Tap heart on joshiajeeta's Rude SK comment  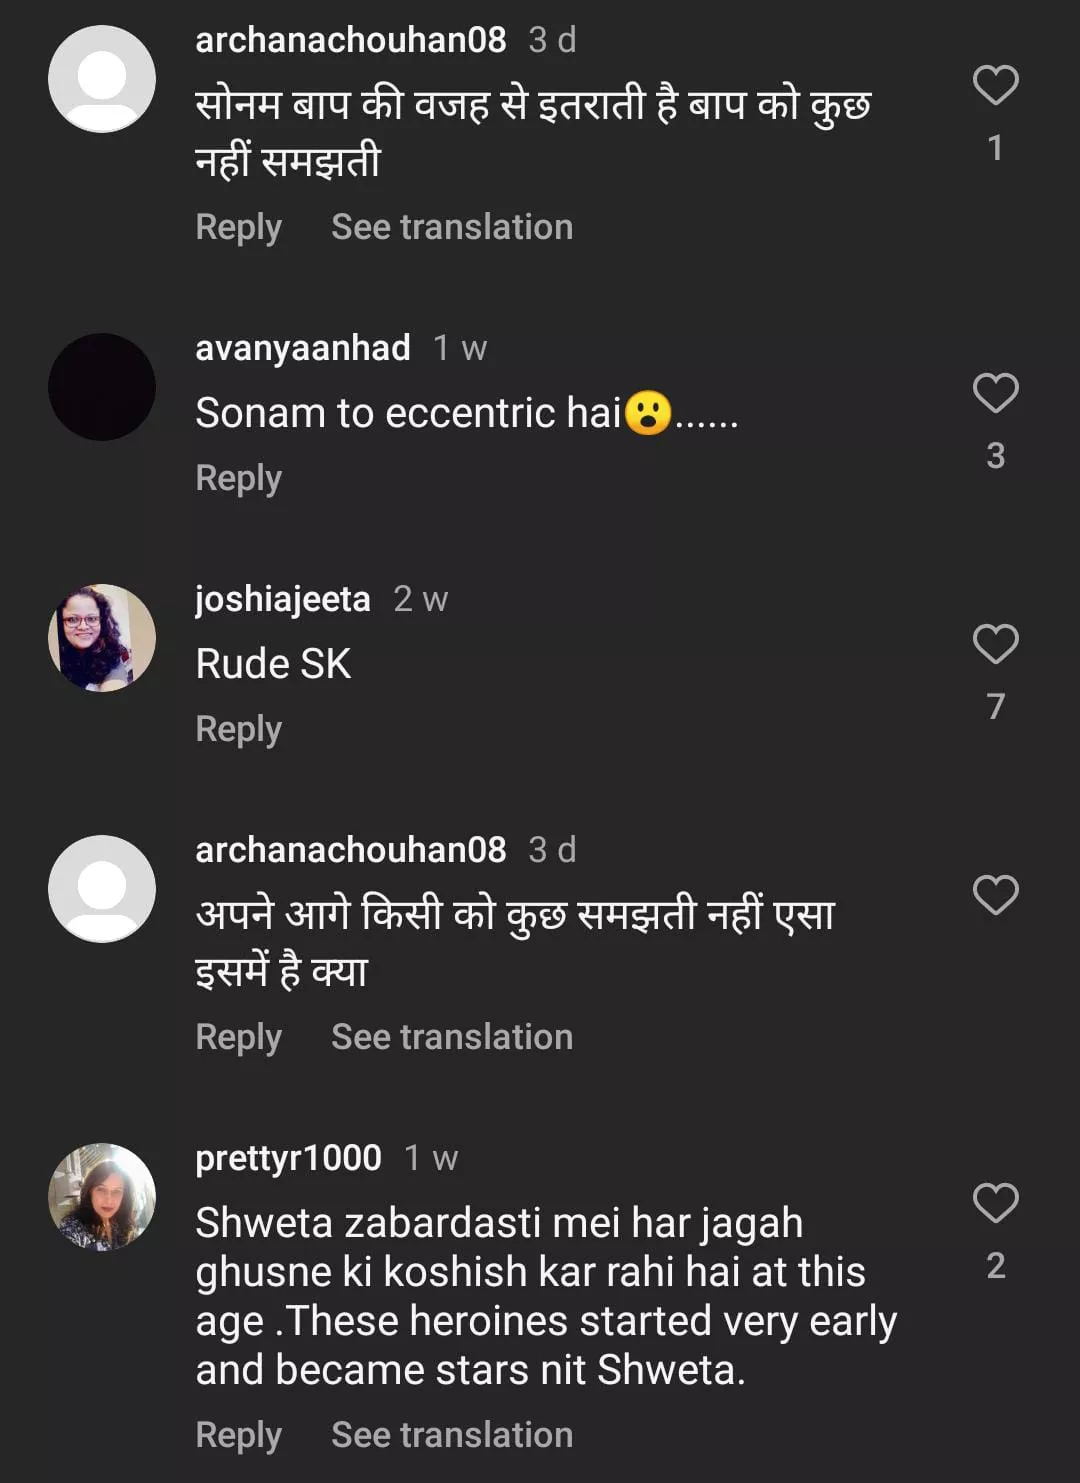point(995,644)
